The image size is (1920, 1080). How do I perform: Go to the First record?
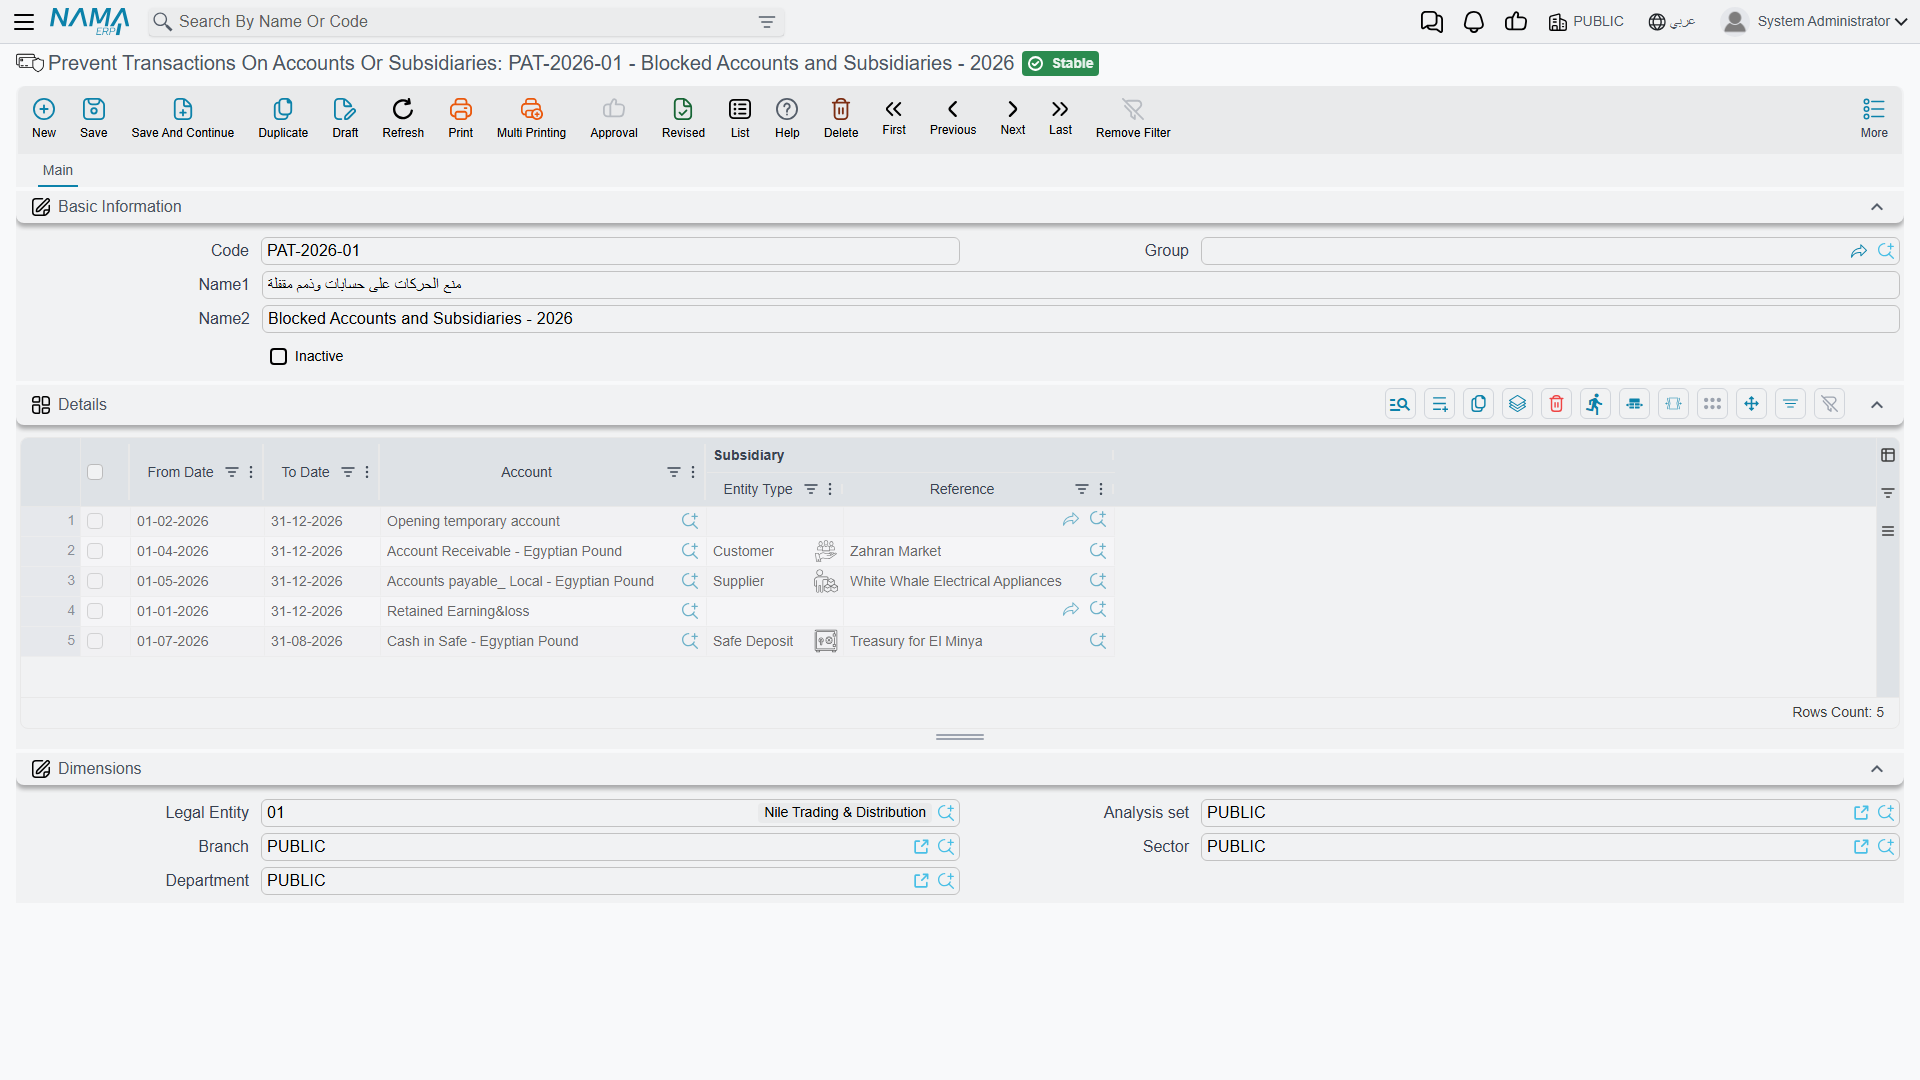894,116
